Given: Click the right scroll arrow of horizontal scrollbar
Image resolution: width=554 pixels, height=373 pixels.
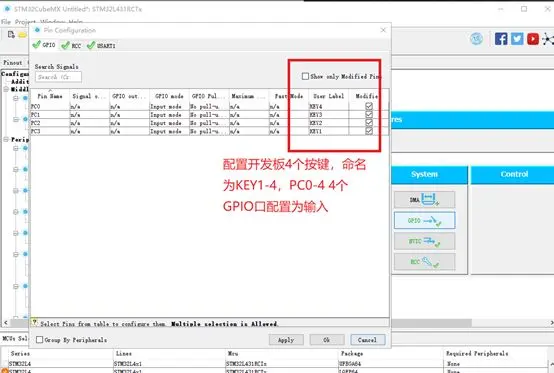Looking at the screenshot, I should (x=552, y=322).
